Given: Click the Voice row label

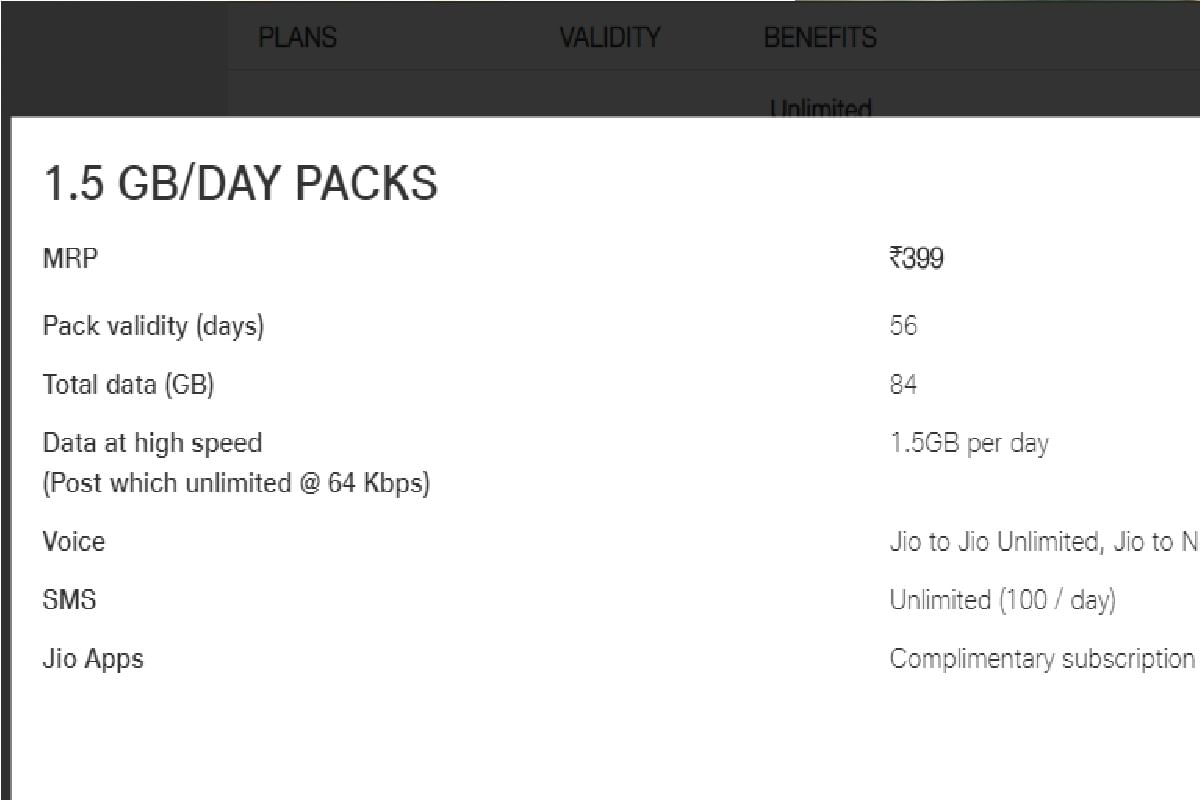Looking at the screenshot, I should (x=73, y=542).
